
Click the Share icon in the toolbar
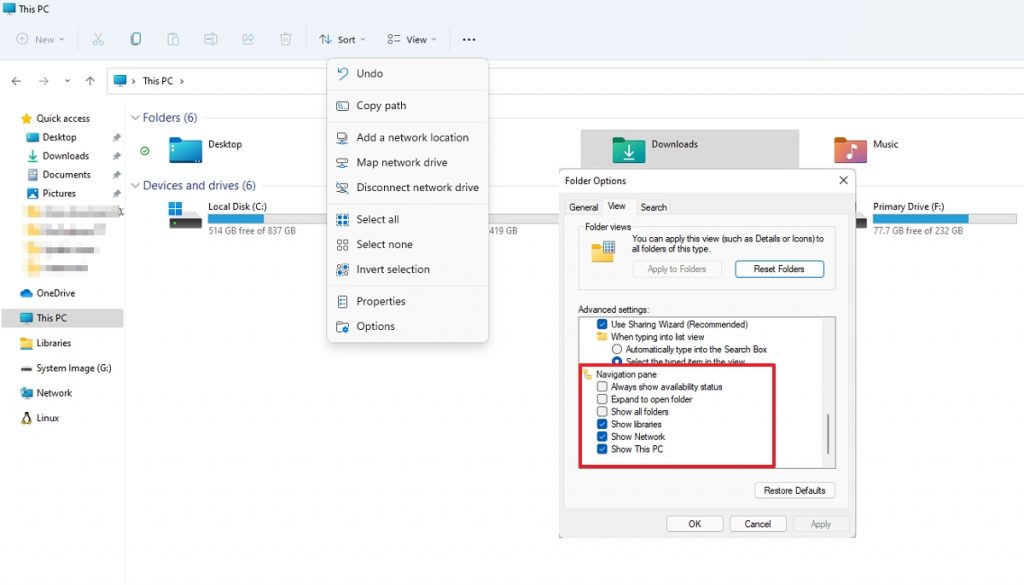tap(248, 39)
